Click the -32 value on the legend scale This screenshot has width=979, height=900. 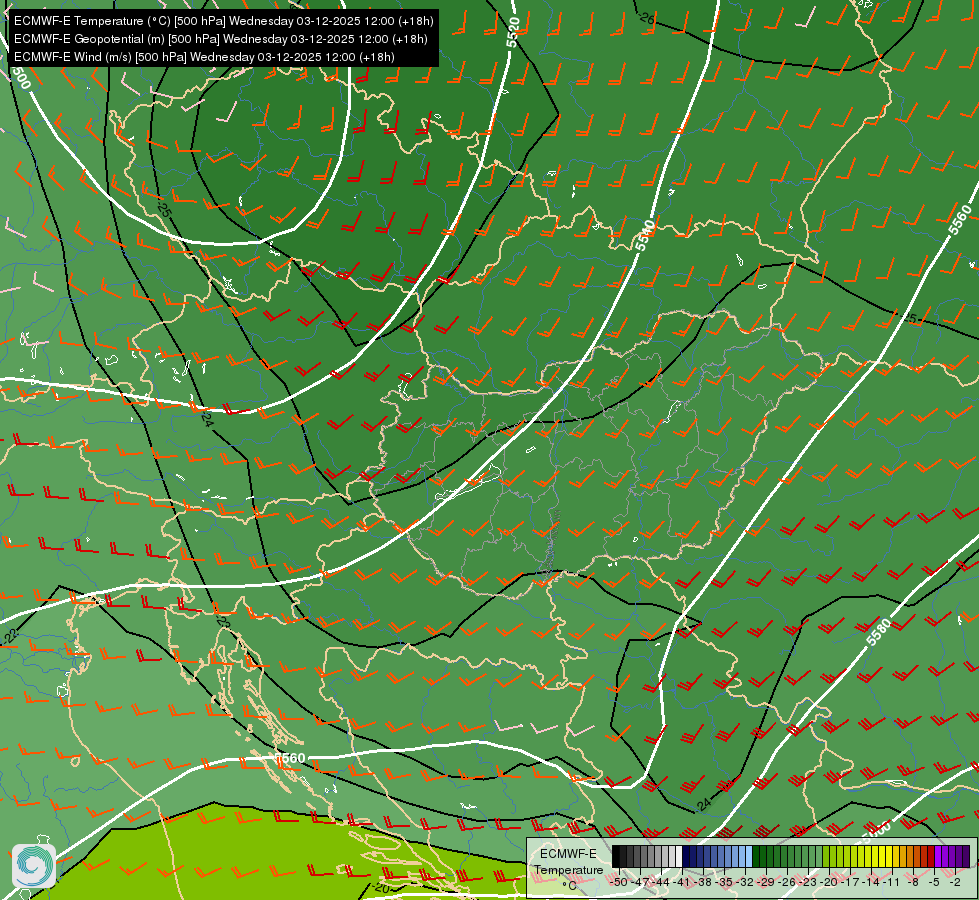coord(745,882)
